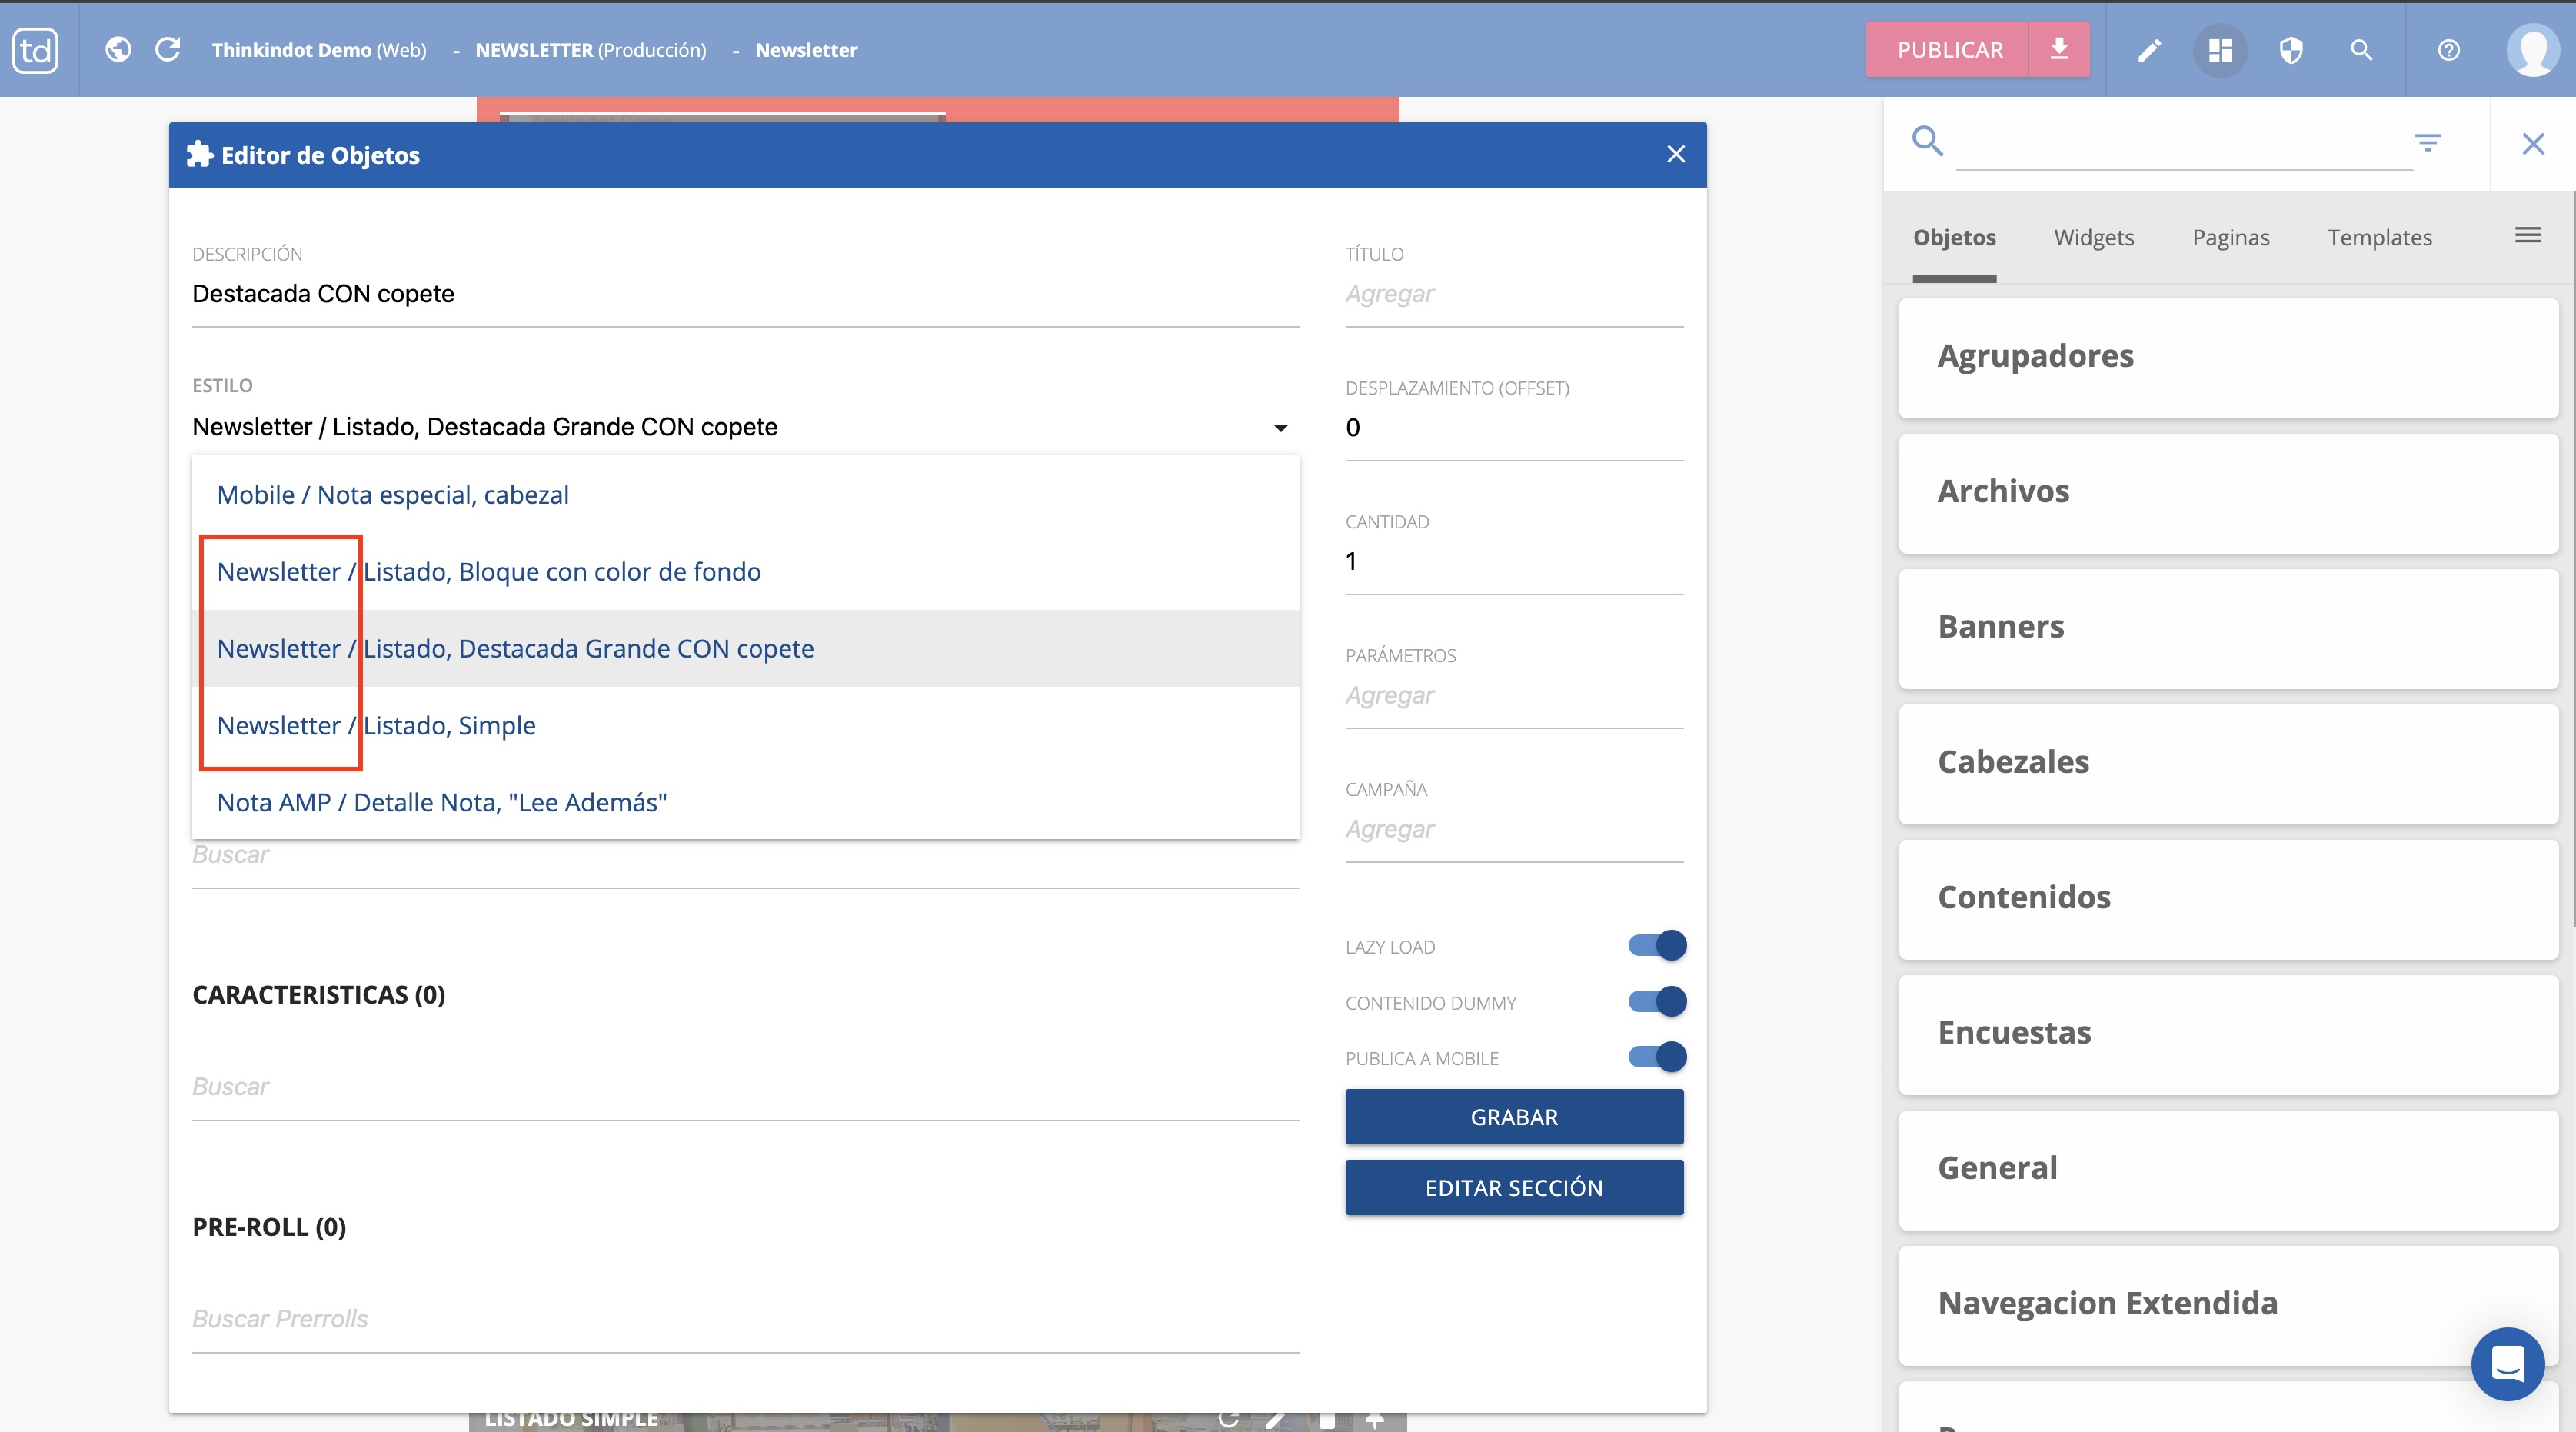2576x1432 pixels.
Task: Click the Cantidad input field
Action: [1513, 562]
